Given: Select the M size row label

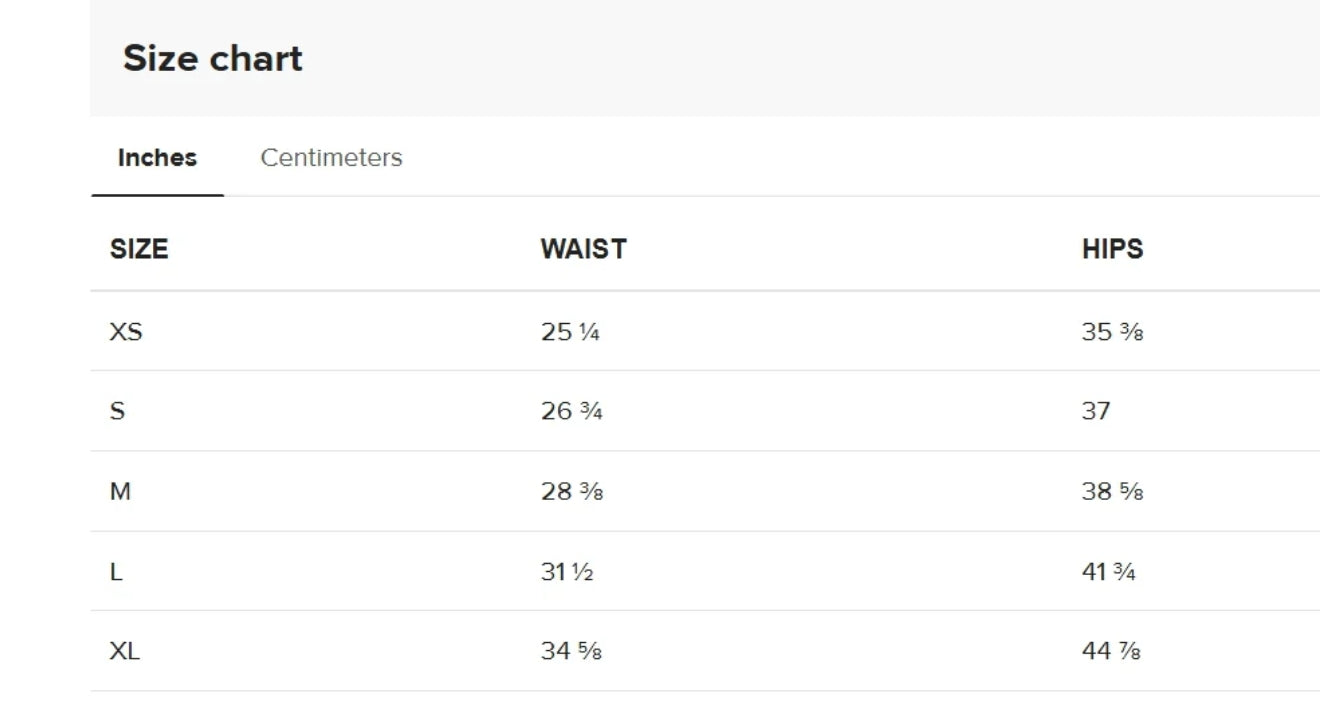Looking at the screenshot, I should click(x=120, y=492).
